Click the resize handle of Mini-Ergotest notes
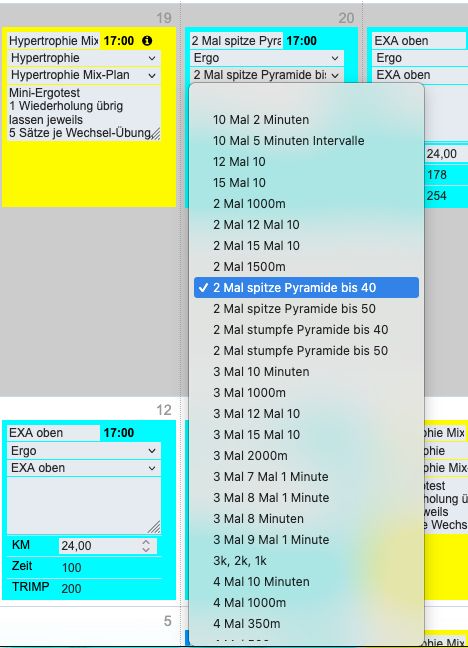The width and height of the screenshot is (468, 648). pyautogui.click(x=155, y=135)
